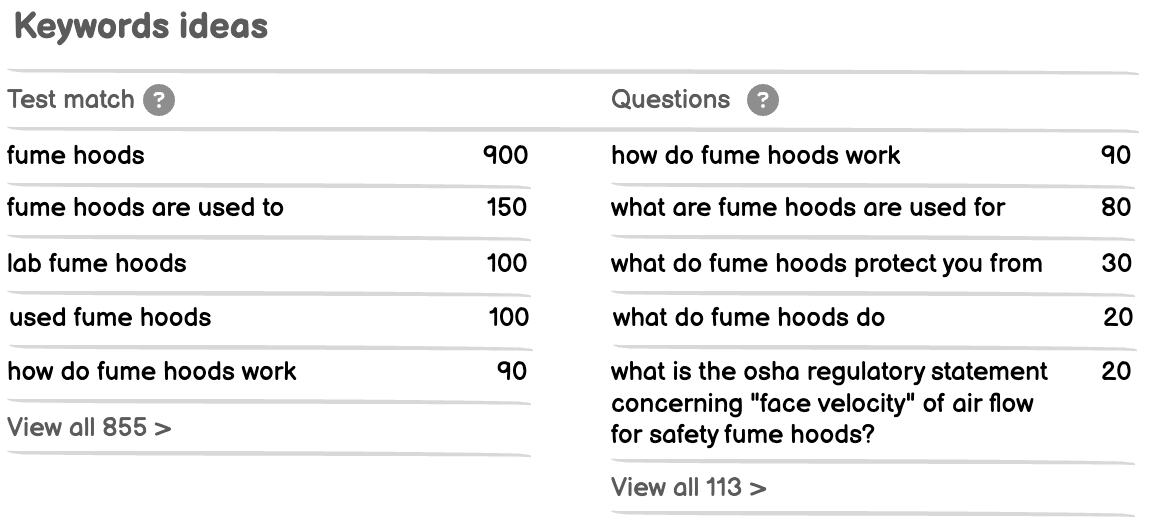Choose the 'lab fume hoods' keyword
The image size is (1156, 531).
click(x=97, y=263)
